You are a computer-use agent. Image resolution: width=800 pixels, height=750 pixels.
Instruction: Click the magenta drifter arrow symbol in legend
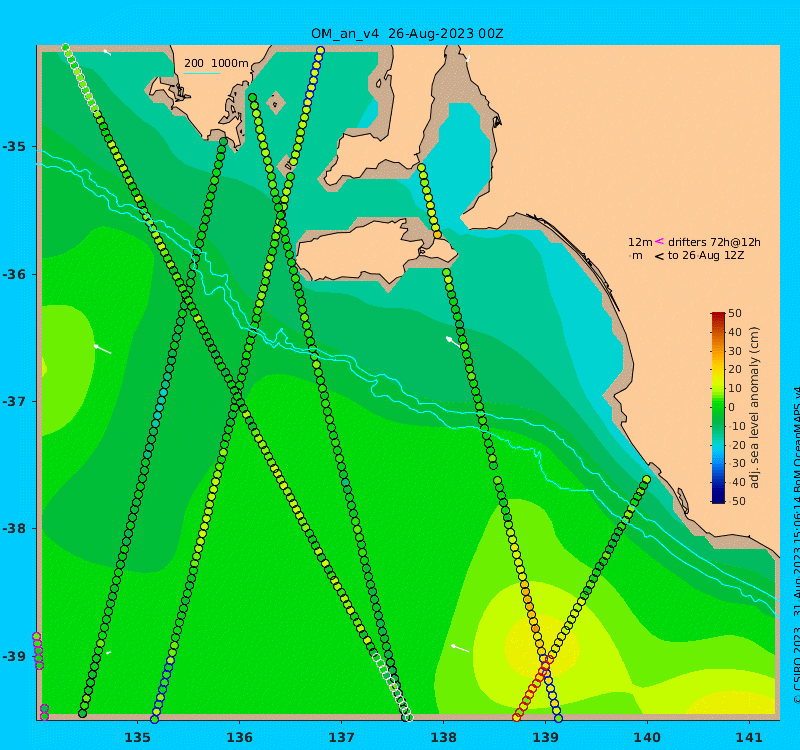pyautogui.click(x=659, y=241)
